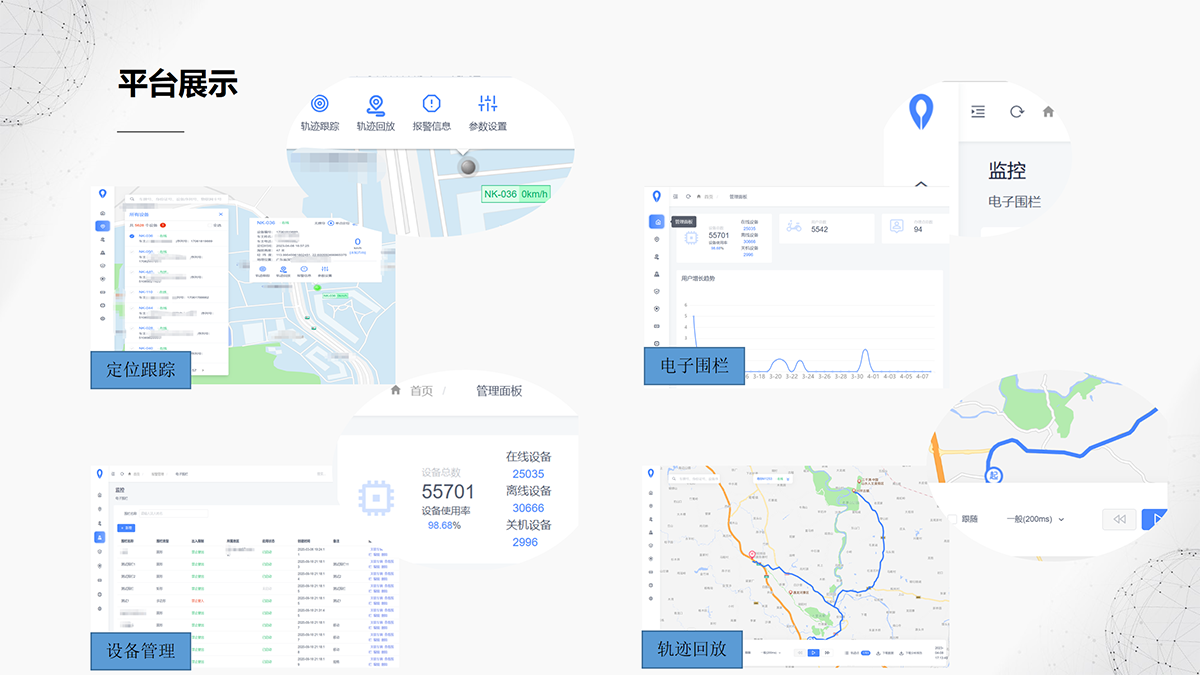Click the blue play button in magnified playback bar
The height and width of the screenshot is (675, 1200).
1154,519
